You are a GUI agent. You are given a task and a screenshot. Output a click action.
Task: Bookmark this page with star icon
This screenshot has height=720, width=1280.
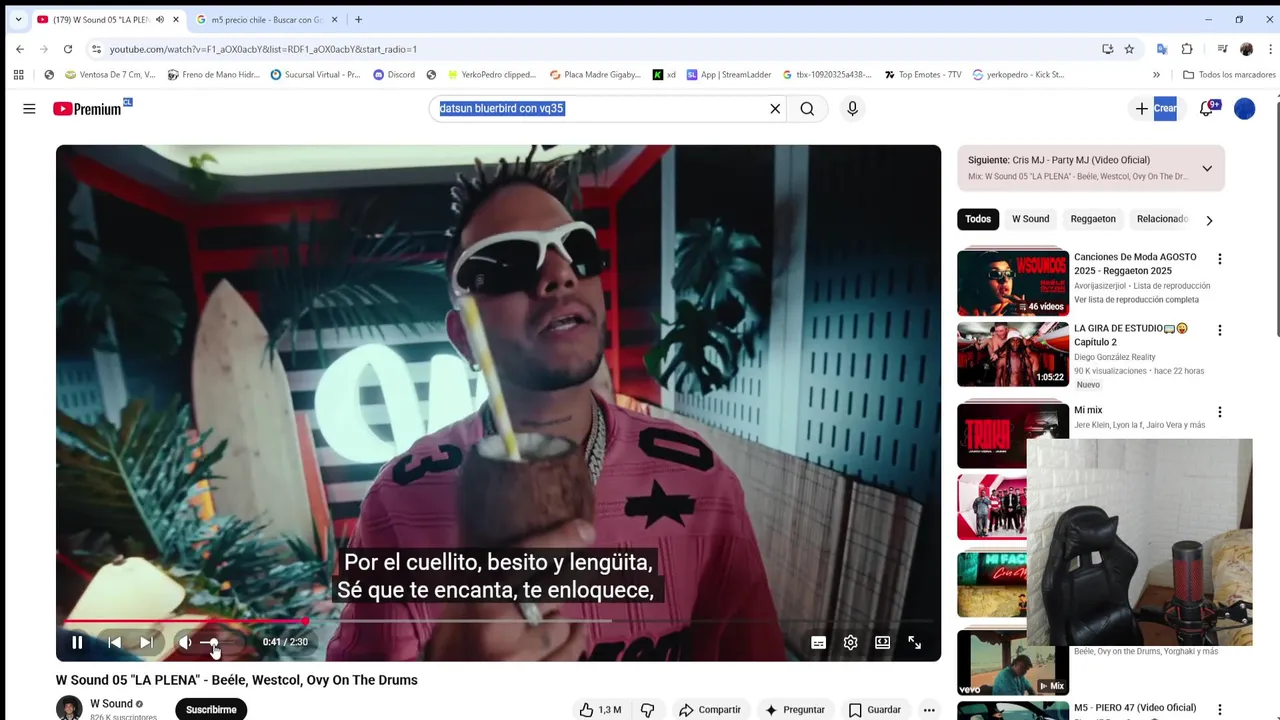click(1129, 49)
